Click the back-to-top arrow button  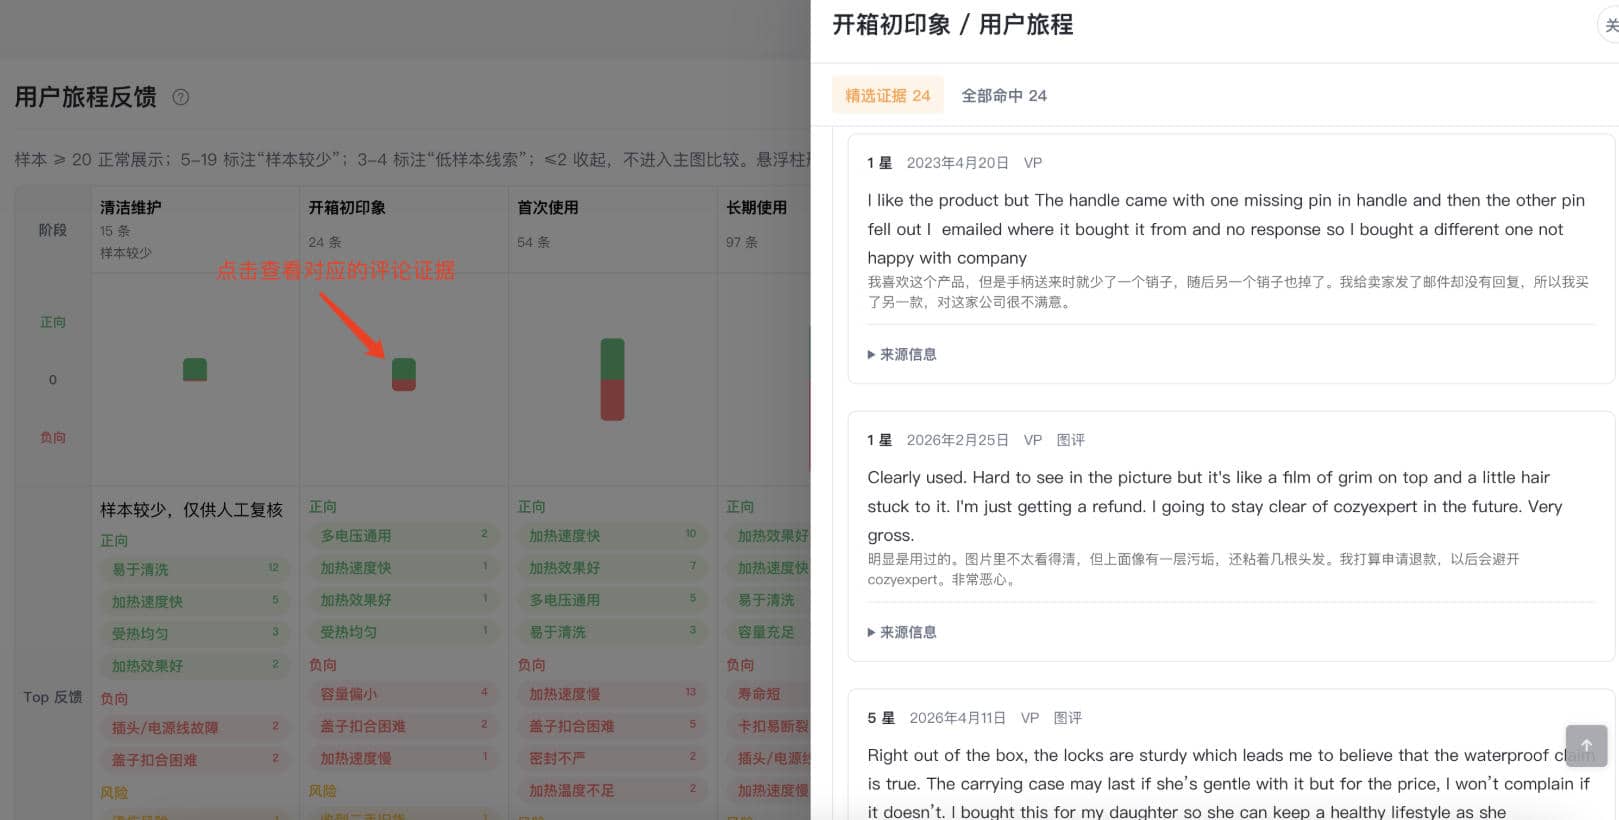coord(1586,746)
